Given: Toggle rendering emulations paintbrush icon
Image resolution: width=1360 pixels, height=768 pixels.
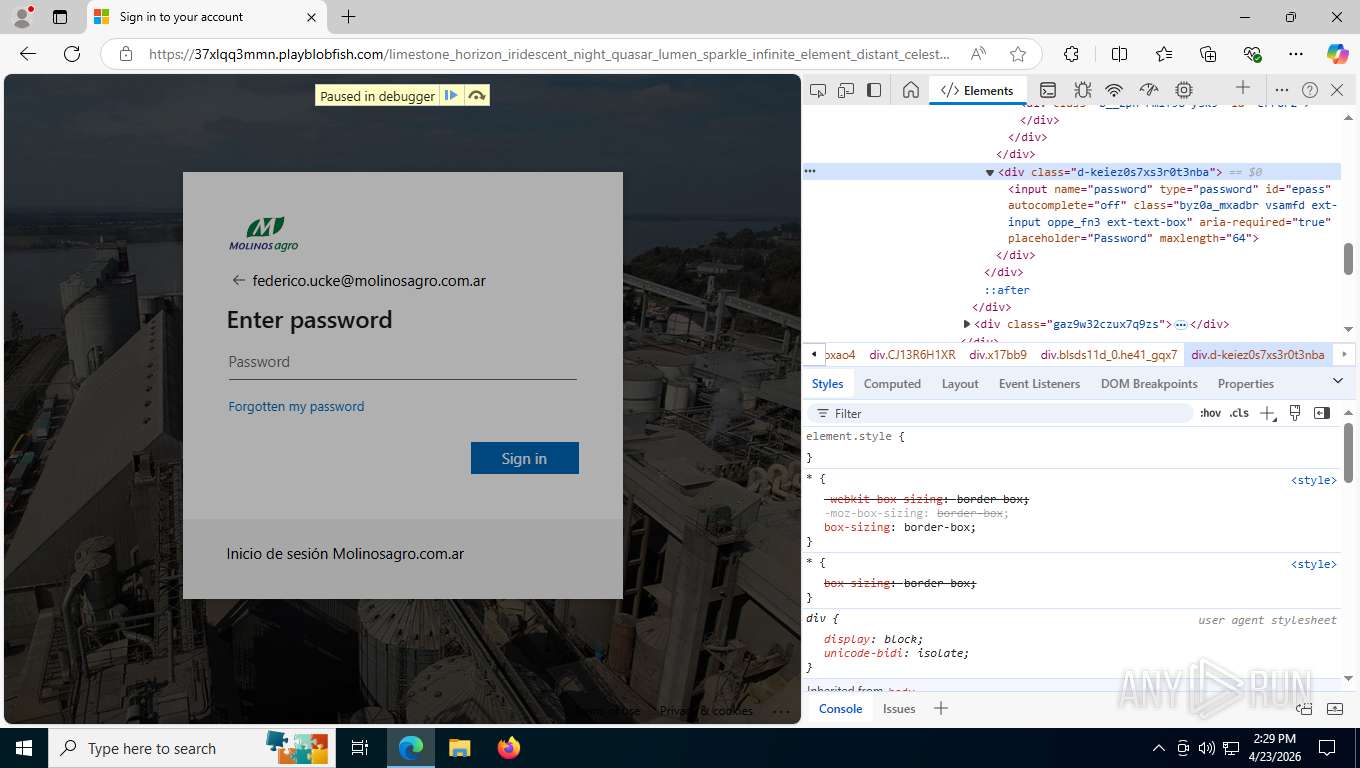Looking at the screenshot, I should coord(1295,413).
